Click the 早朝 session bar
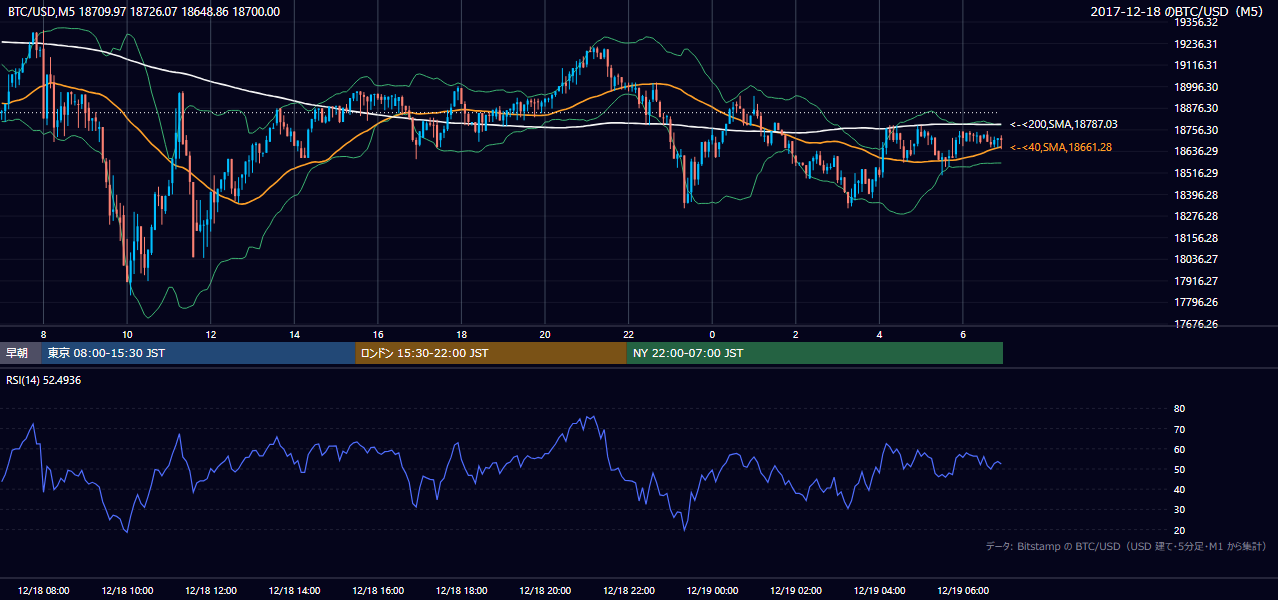The width and height of the screenshot is (1278, 600). [21, 353]
